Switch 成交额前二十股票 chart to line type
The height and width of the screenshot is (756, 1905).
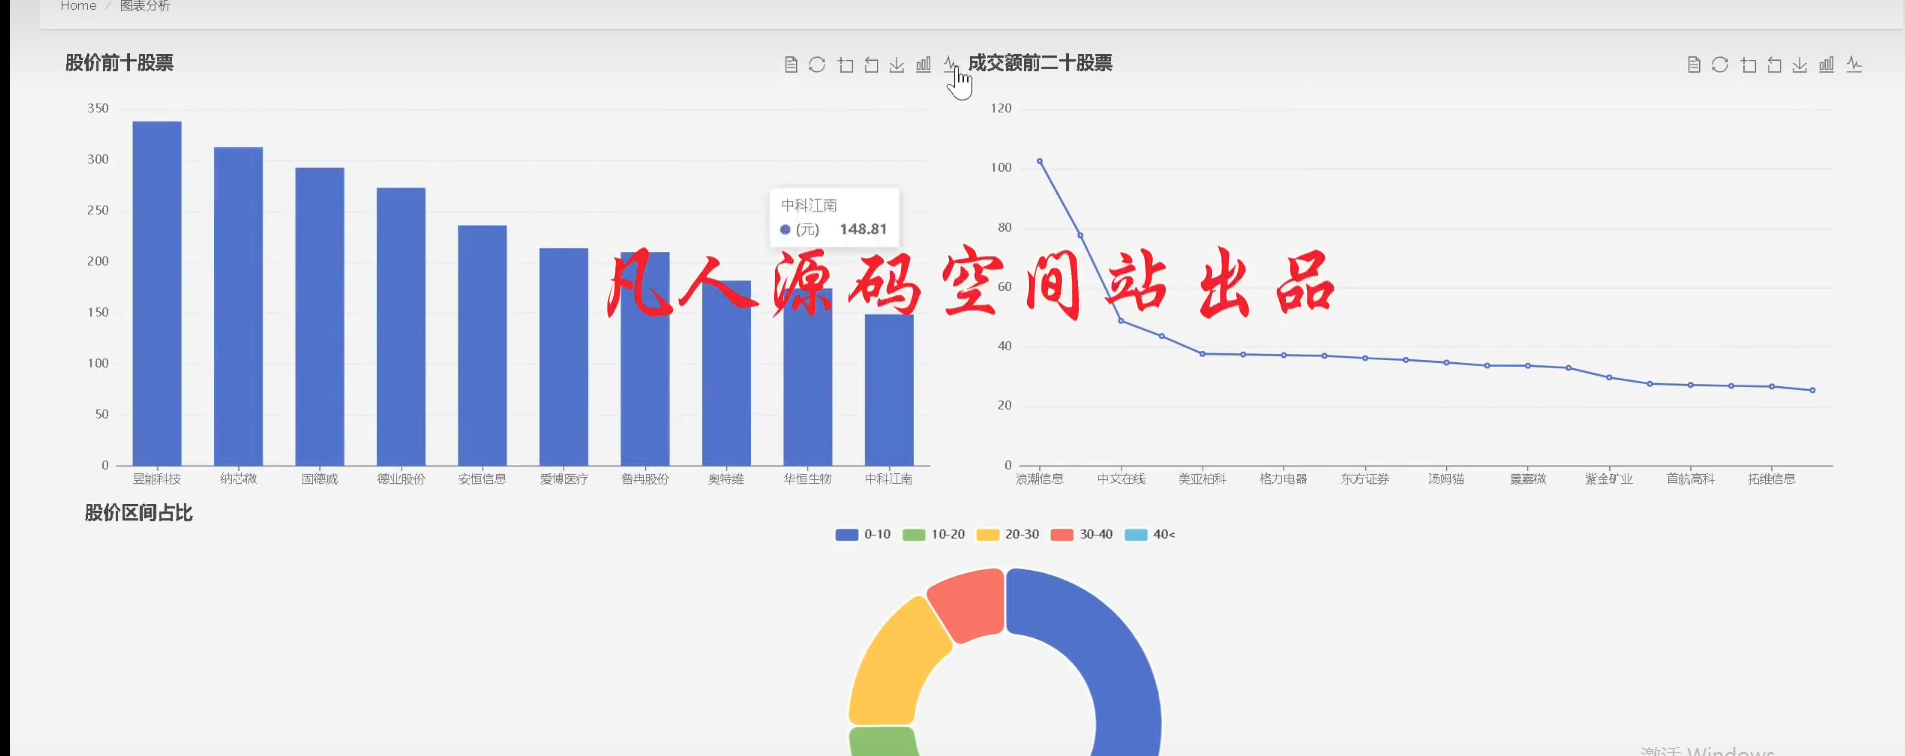point(1854,65)
